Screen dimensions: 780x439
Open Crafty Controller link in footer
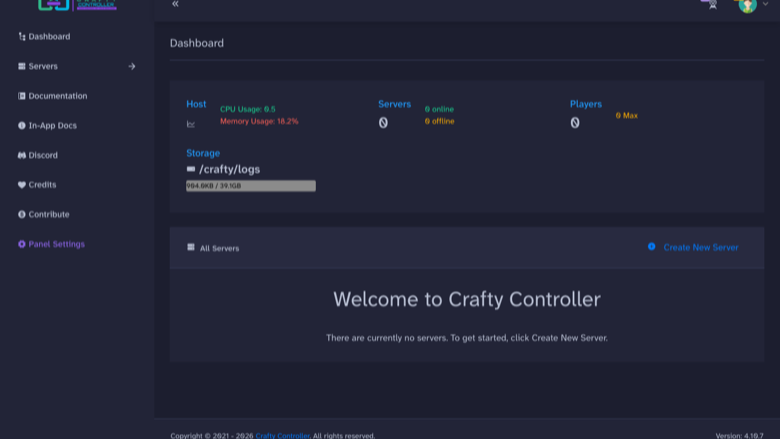coord(283,436)
